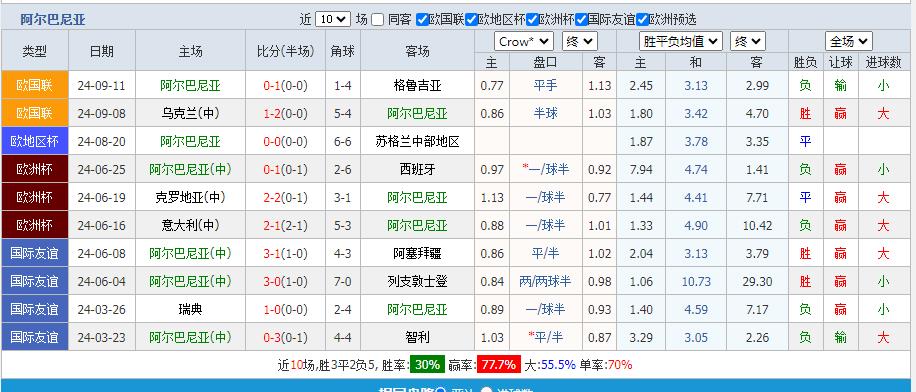Image resolution: width=916 pixels, height=392 pixels.
Task: Click the home team 瑞典
Action: coord(190,310)
